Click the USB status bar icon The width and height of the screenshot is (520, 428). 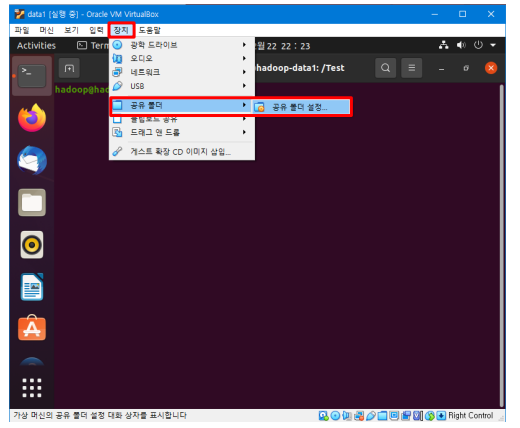[x=371, y=416]
